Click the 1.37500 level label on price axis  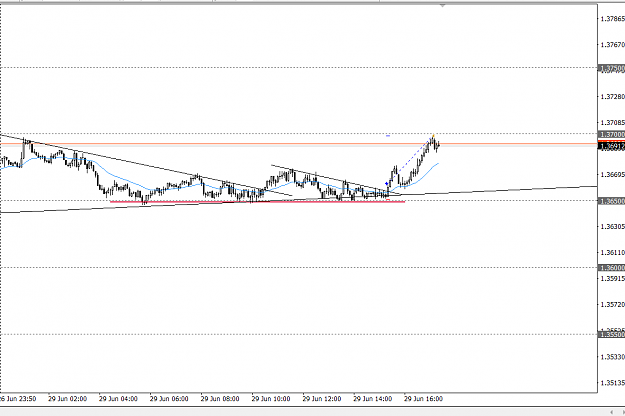[x=611, y=69]
